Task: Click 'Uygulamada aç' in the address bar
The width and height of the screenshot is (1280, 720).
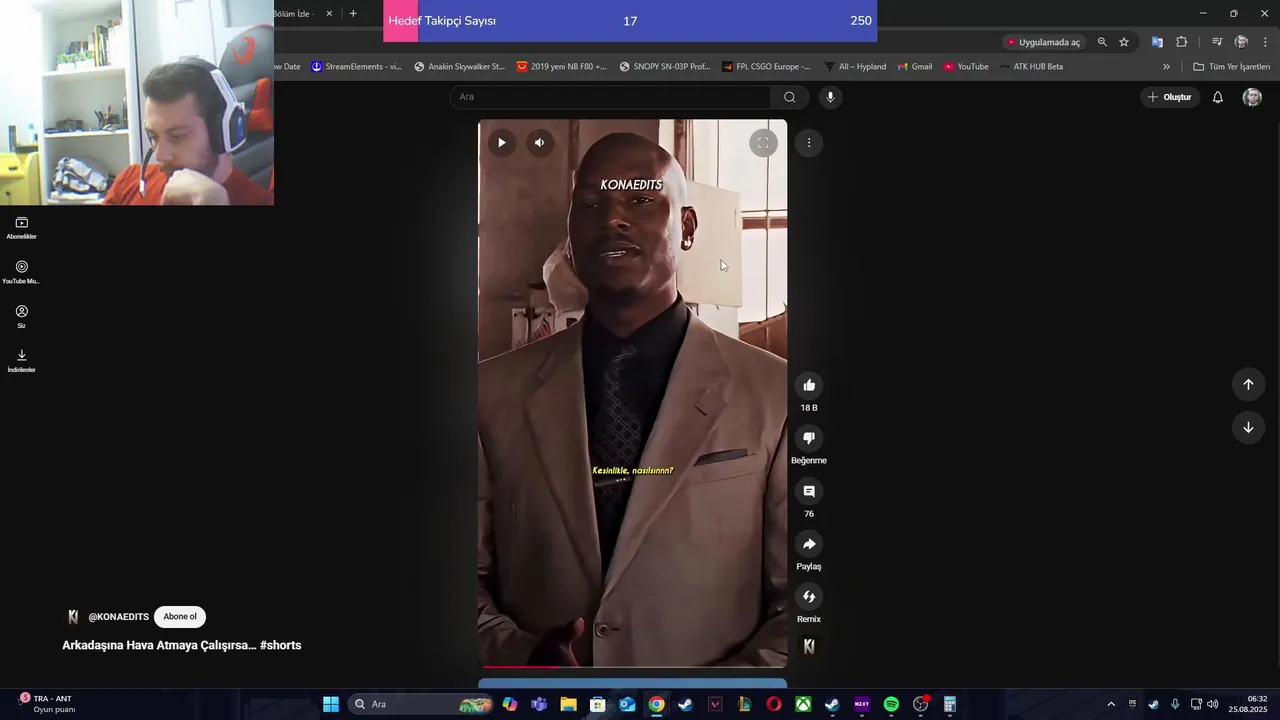Action: 1044,42
